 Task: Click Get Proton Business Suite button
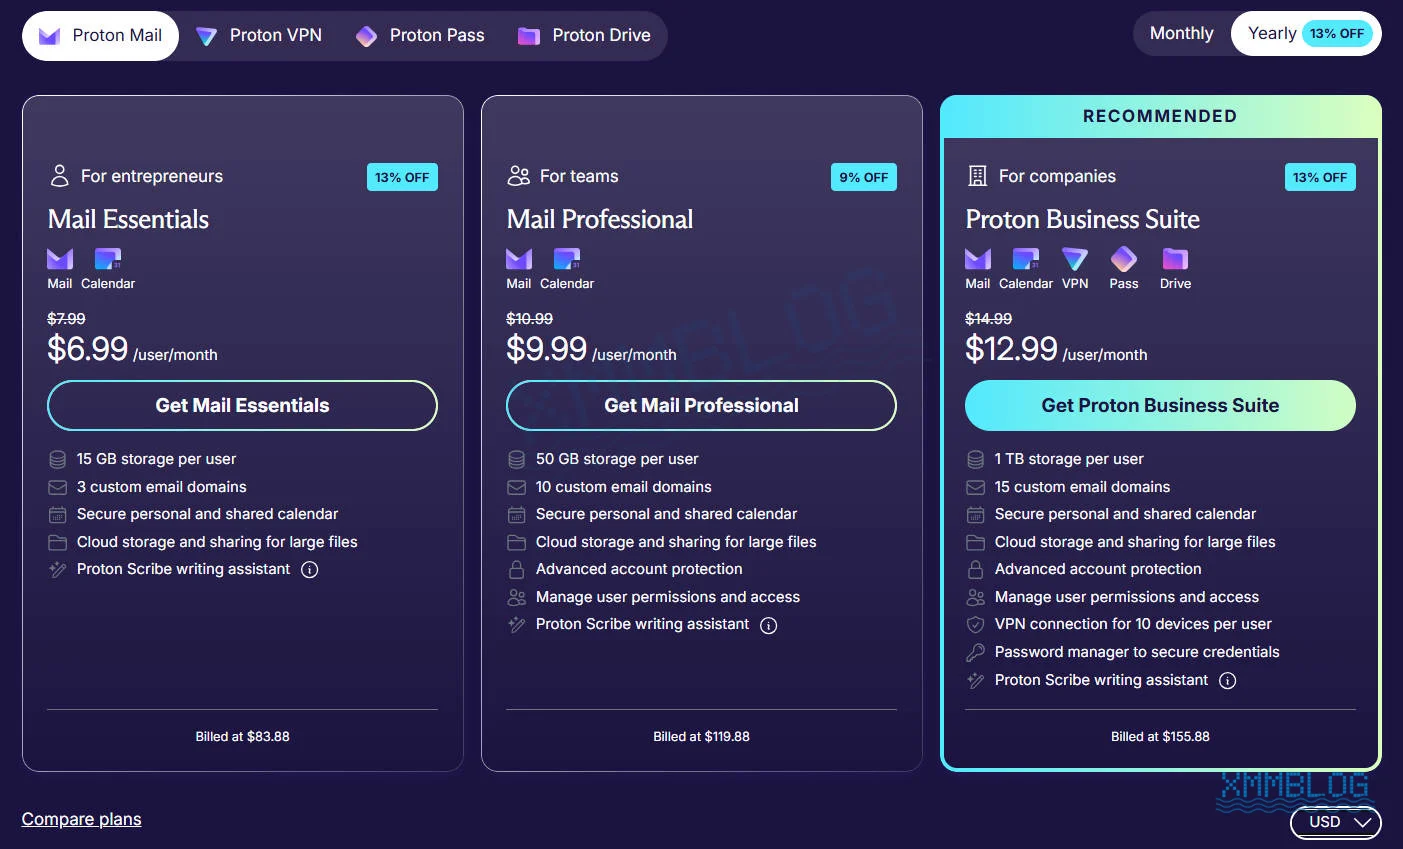pos(1160,405)
